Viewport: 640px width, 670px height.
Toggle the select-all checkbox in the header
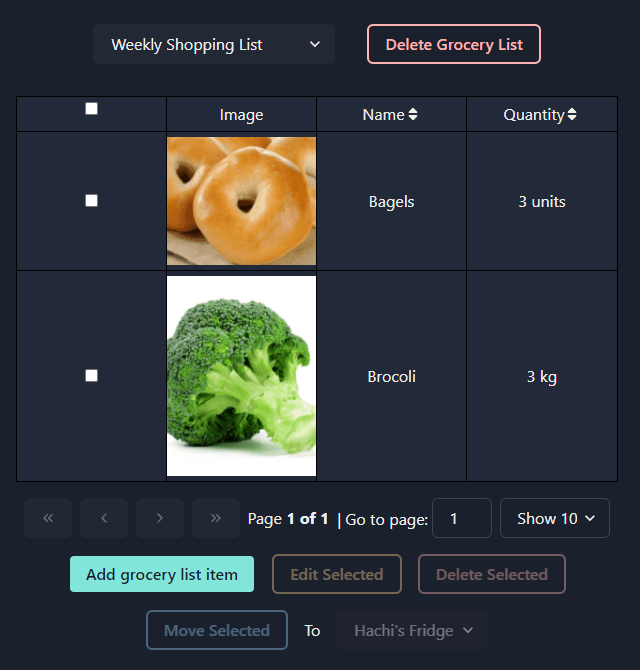tap(91, 109)
